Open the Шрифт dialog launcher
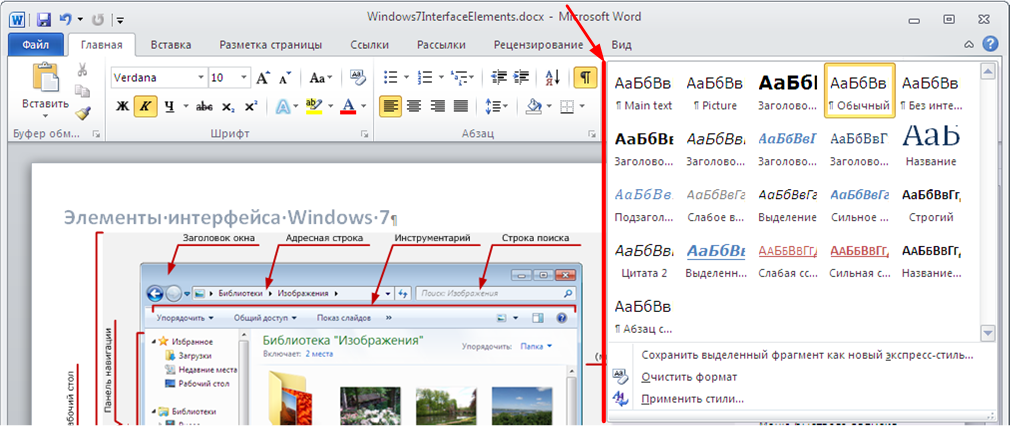The image size is (1012, 426). (365, 134)
